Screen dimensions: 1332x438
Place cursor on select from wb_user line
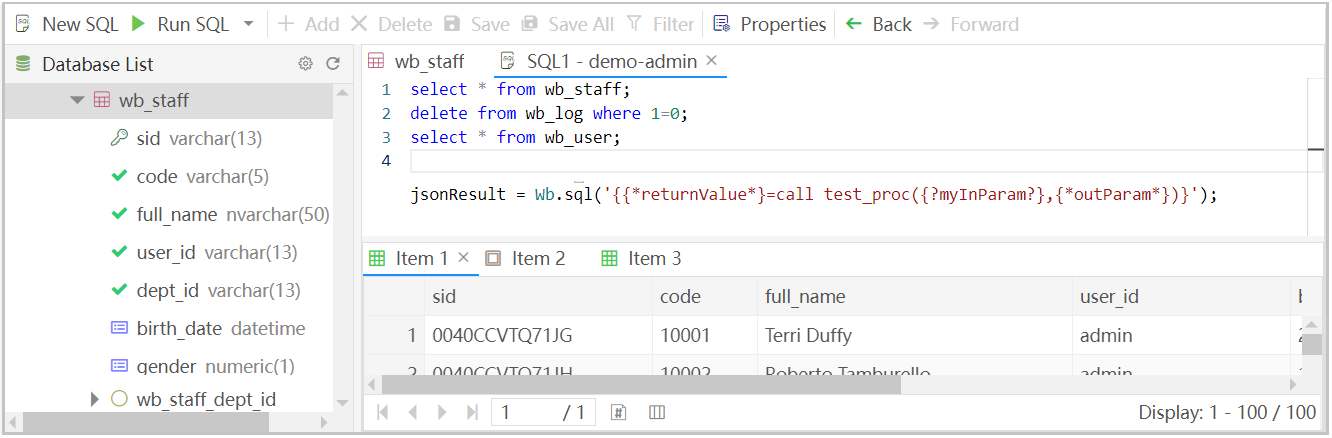coord(516,137)
